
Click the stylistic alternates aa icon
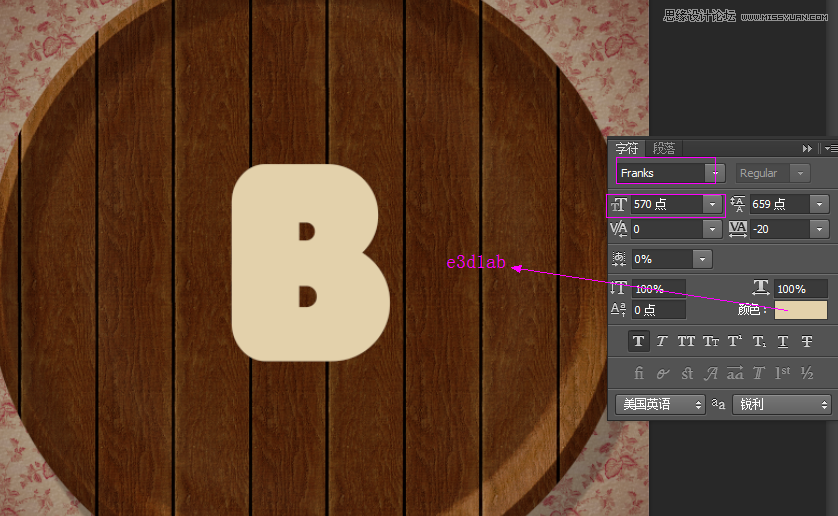pos(735,373)
